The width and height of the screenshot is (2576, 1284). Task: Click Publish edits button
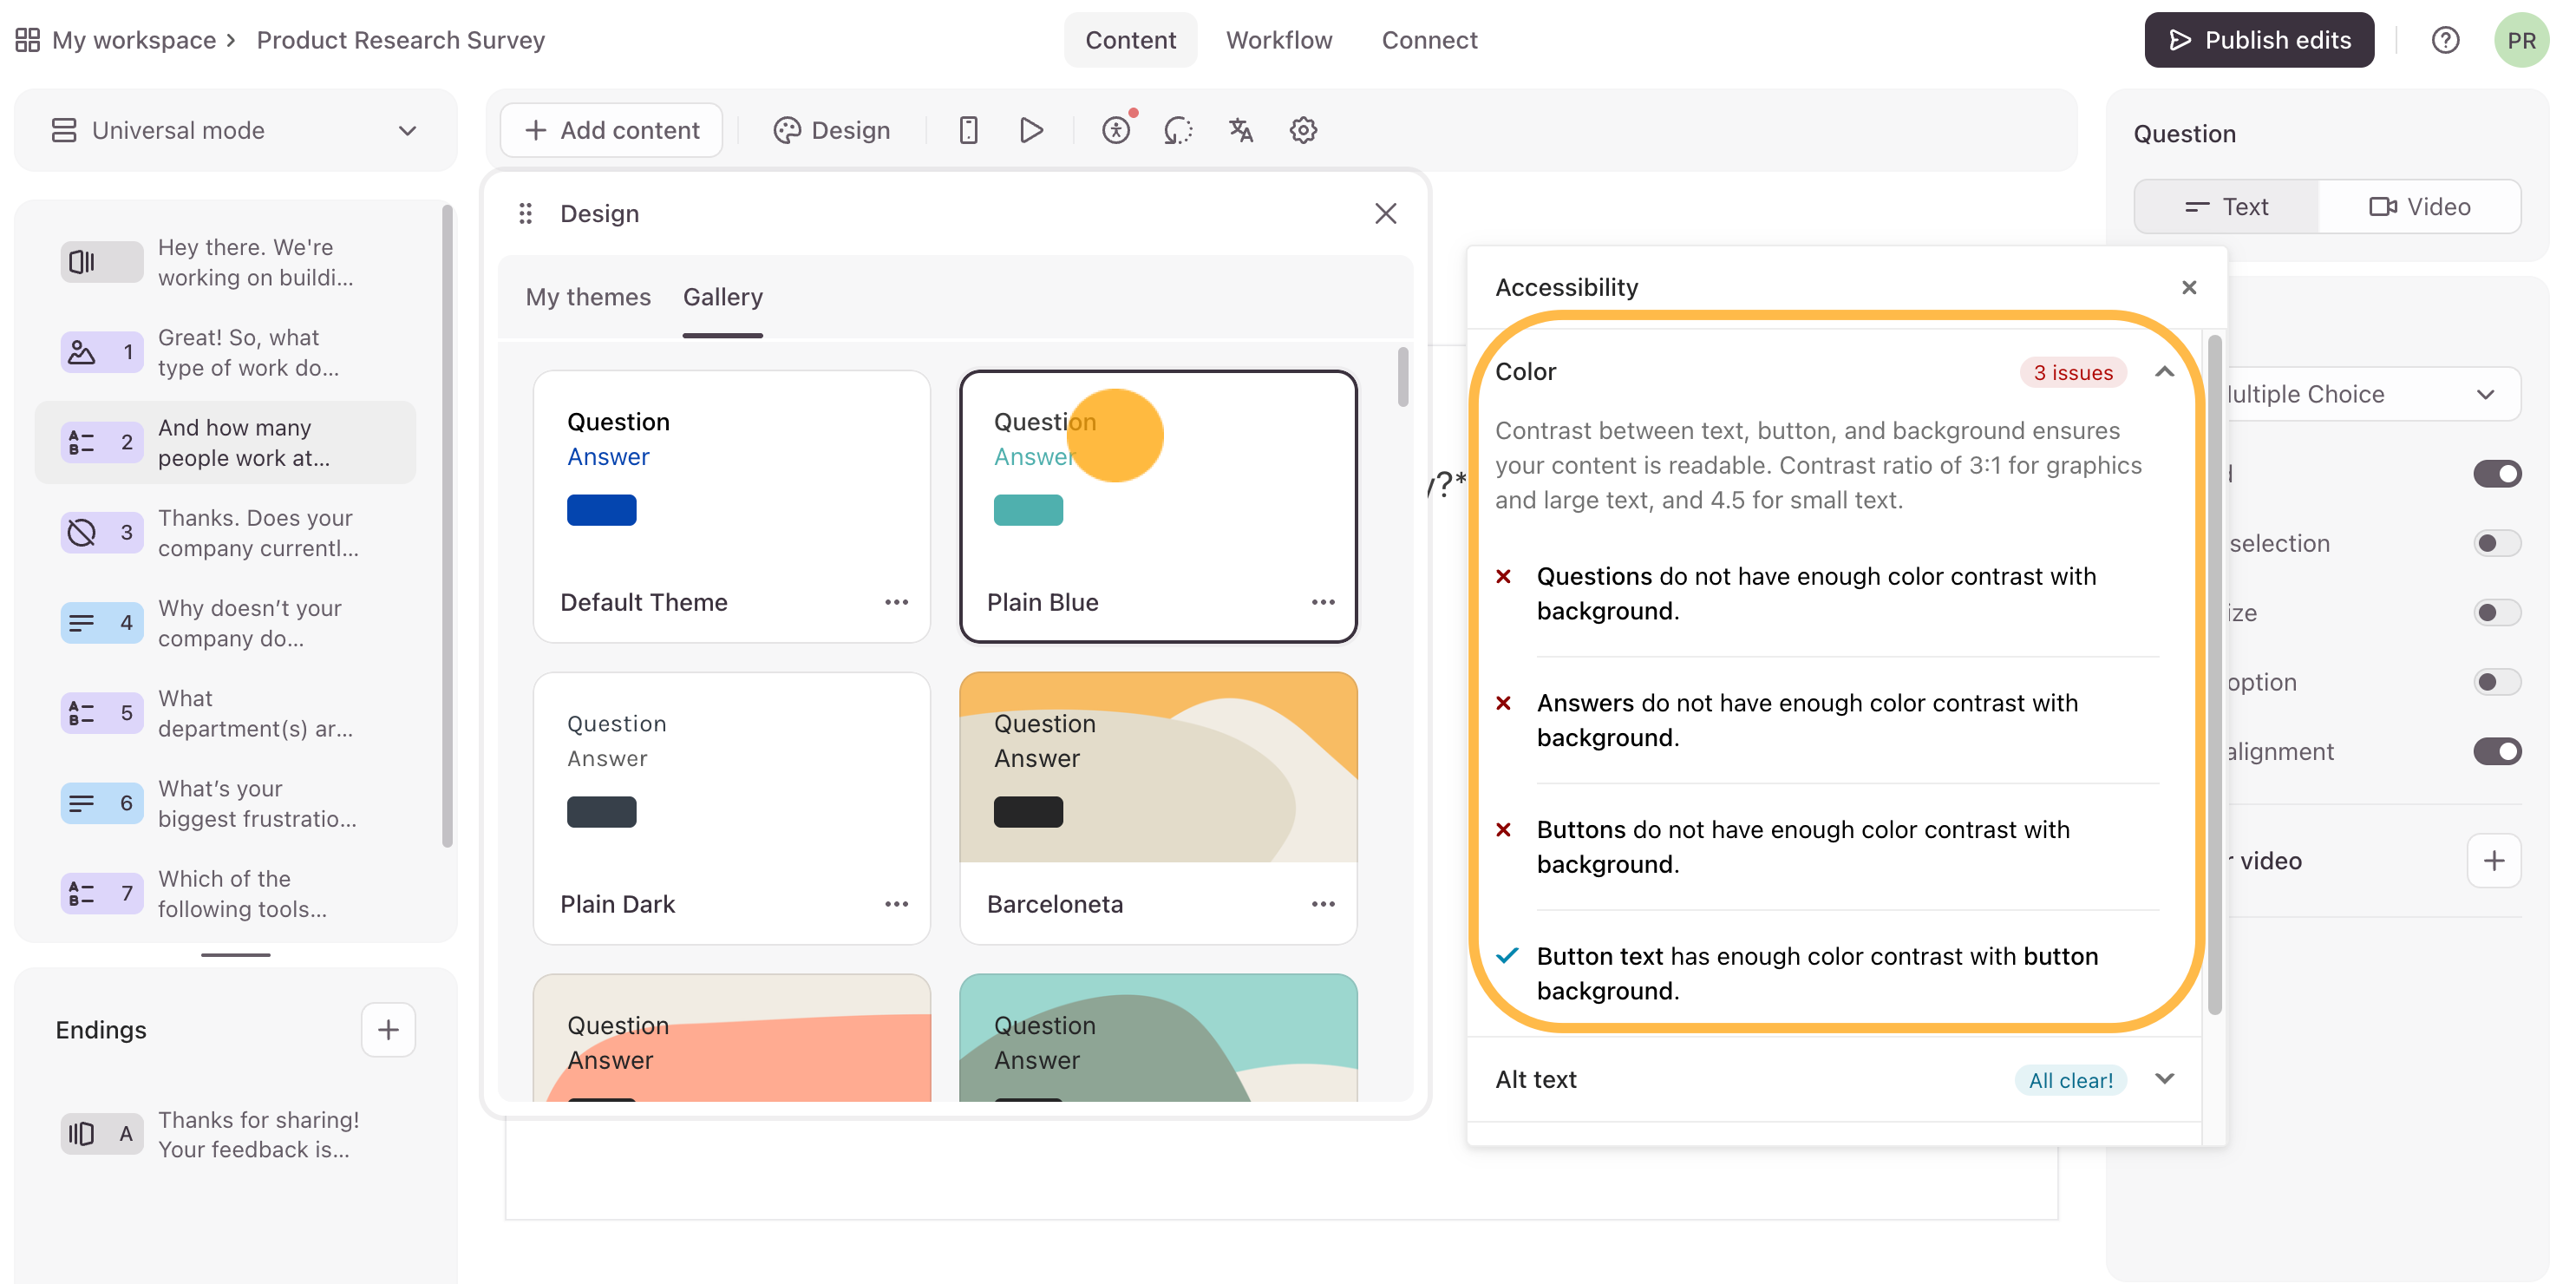(x=2259, y=40)
